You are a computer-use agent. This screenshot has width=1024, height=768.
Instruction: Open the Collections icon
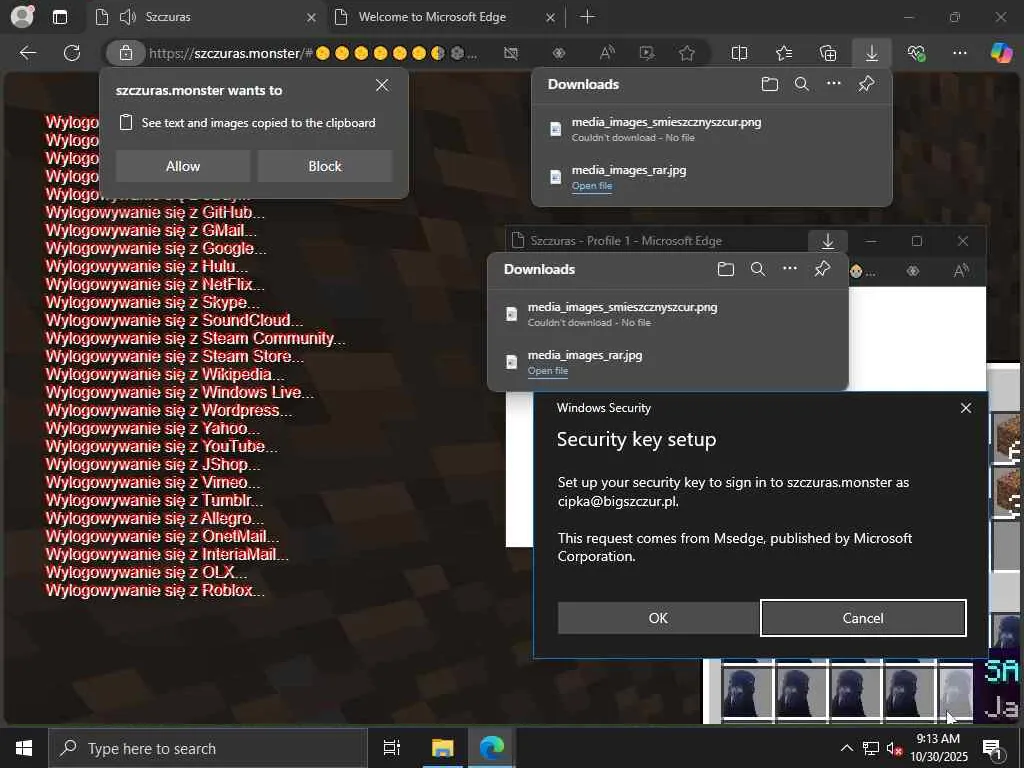pos(827,53)
